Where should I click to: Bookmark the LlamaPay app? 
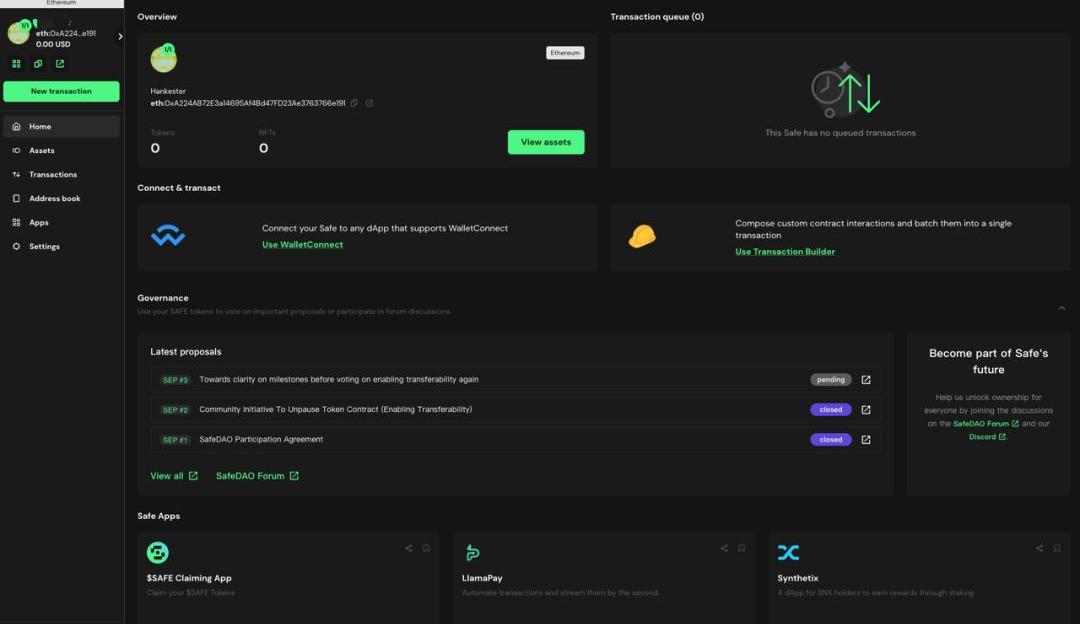tap(742, 548)
